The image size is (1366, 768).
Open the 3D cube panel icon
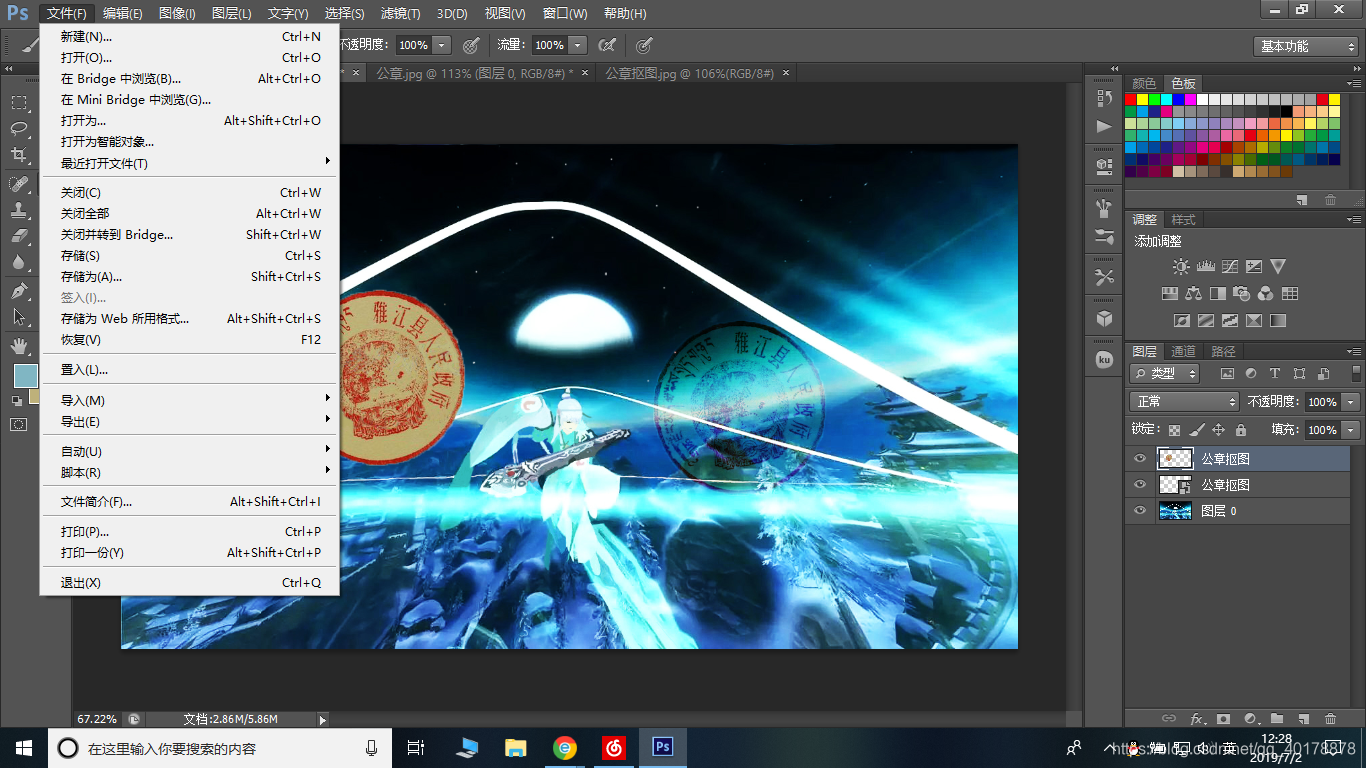click(x=1104, y=318)
